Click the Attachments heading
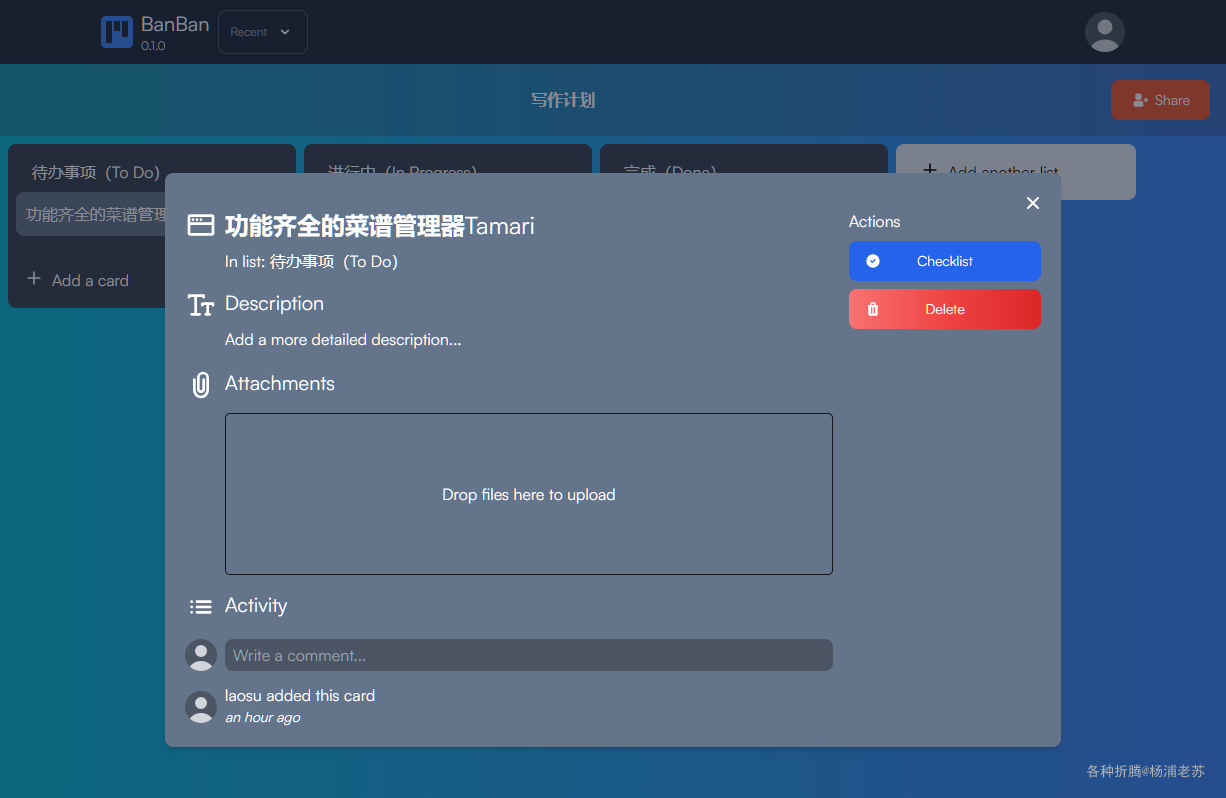 coord(280,384)
